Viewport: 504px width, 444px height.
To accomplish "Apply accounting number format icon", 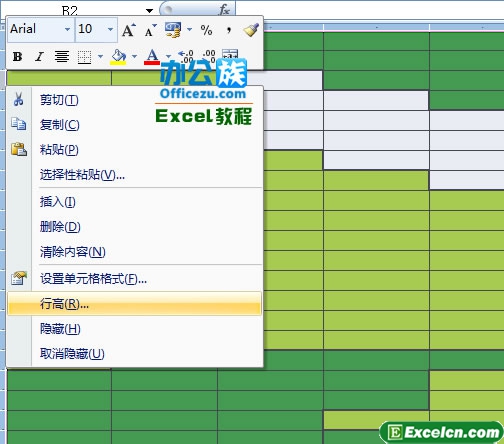I will pyautogui.click(x=173, y=30).
